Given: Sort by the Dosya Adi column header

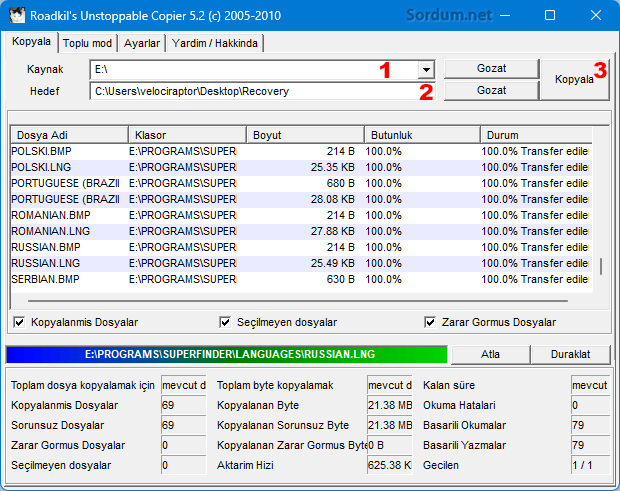Looking at the screenshot, I should (x=70, y=135).
